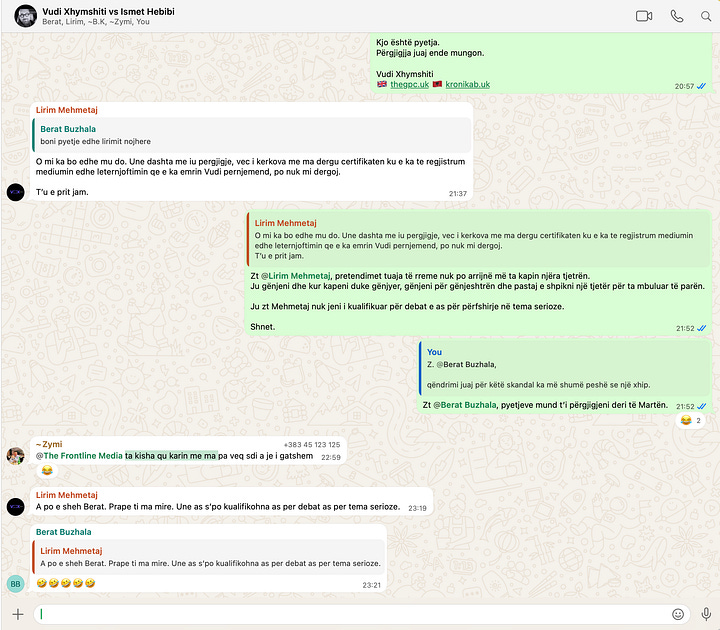Click the 23:21 timestamp
720x630 pixels.
click(371, 585)
